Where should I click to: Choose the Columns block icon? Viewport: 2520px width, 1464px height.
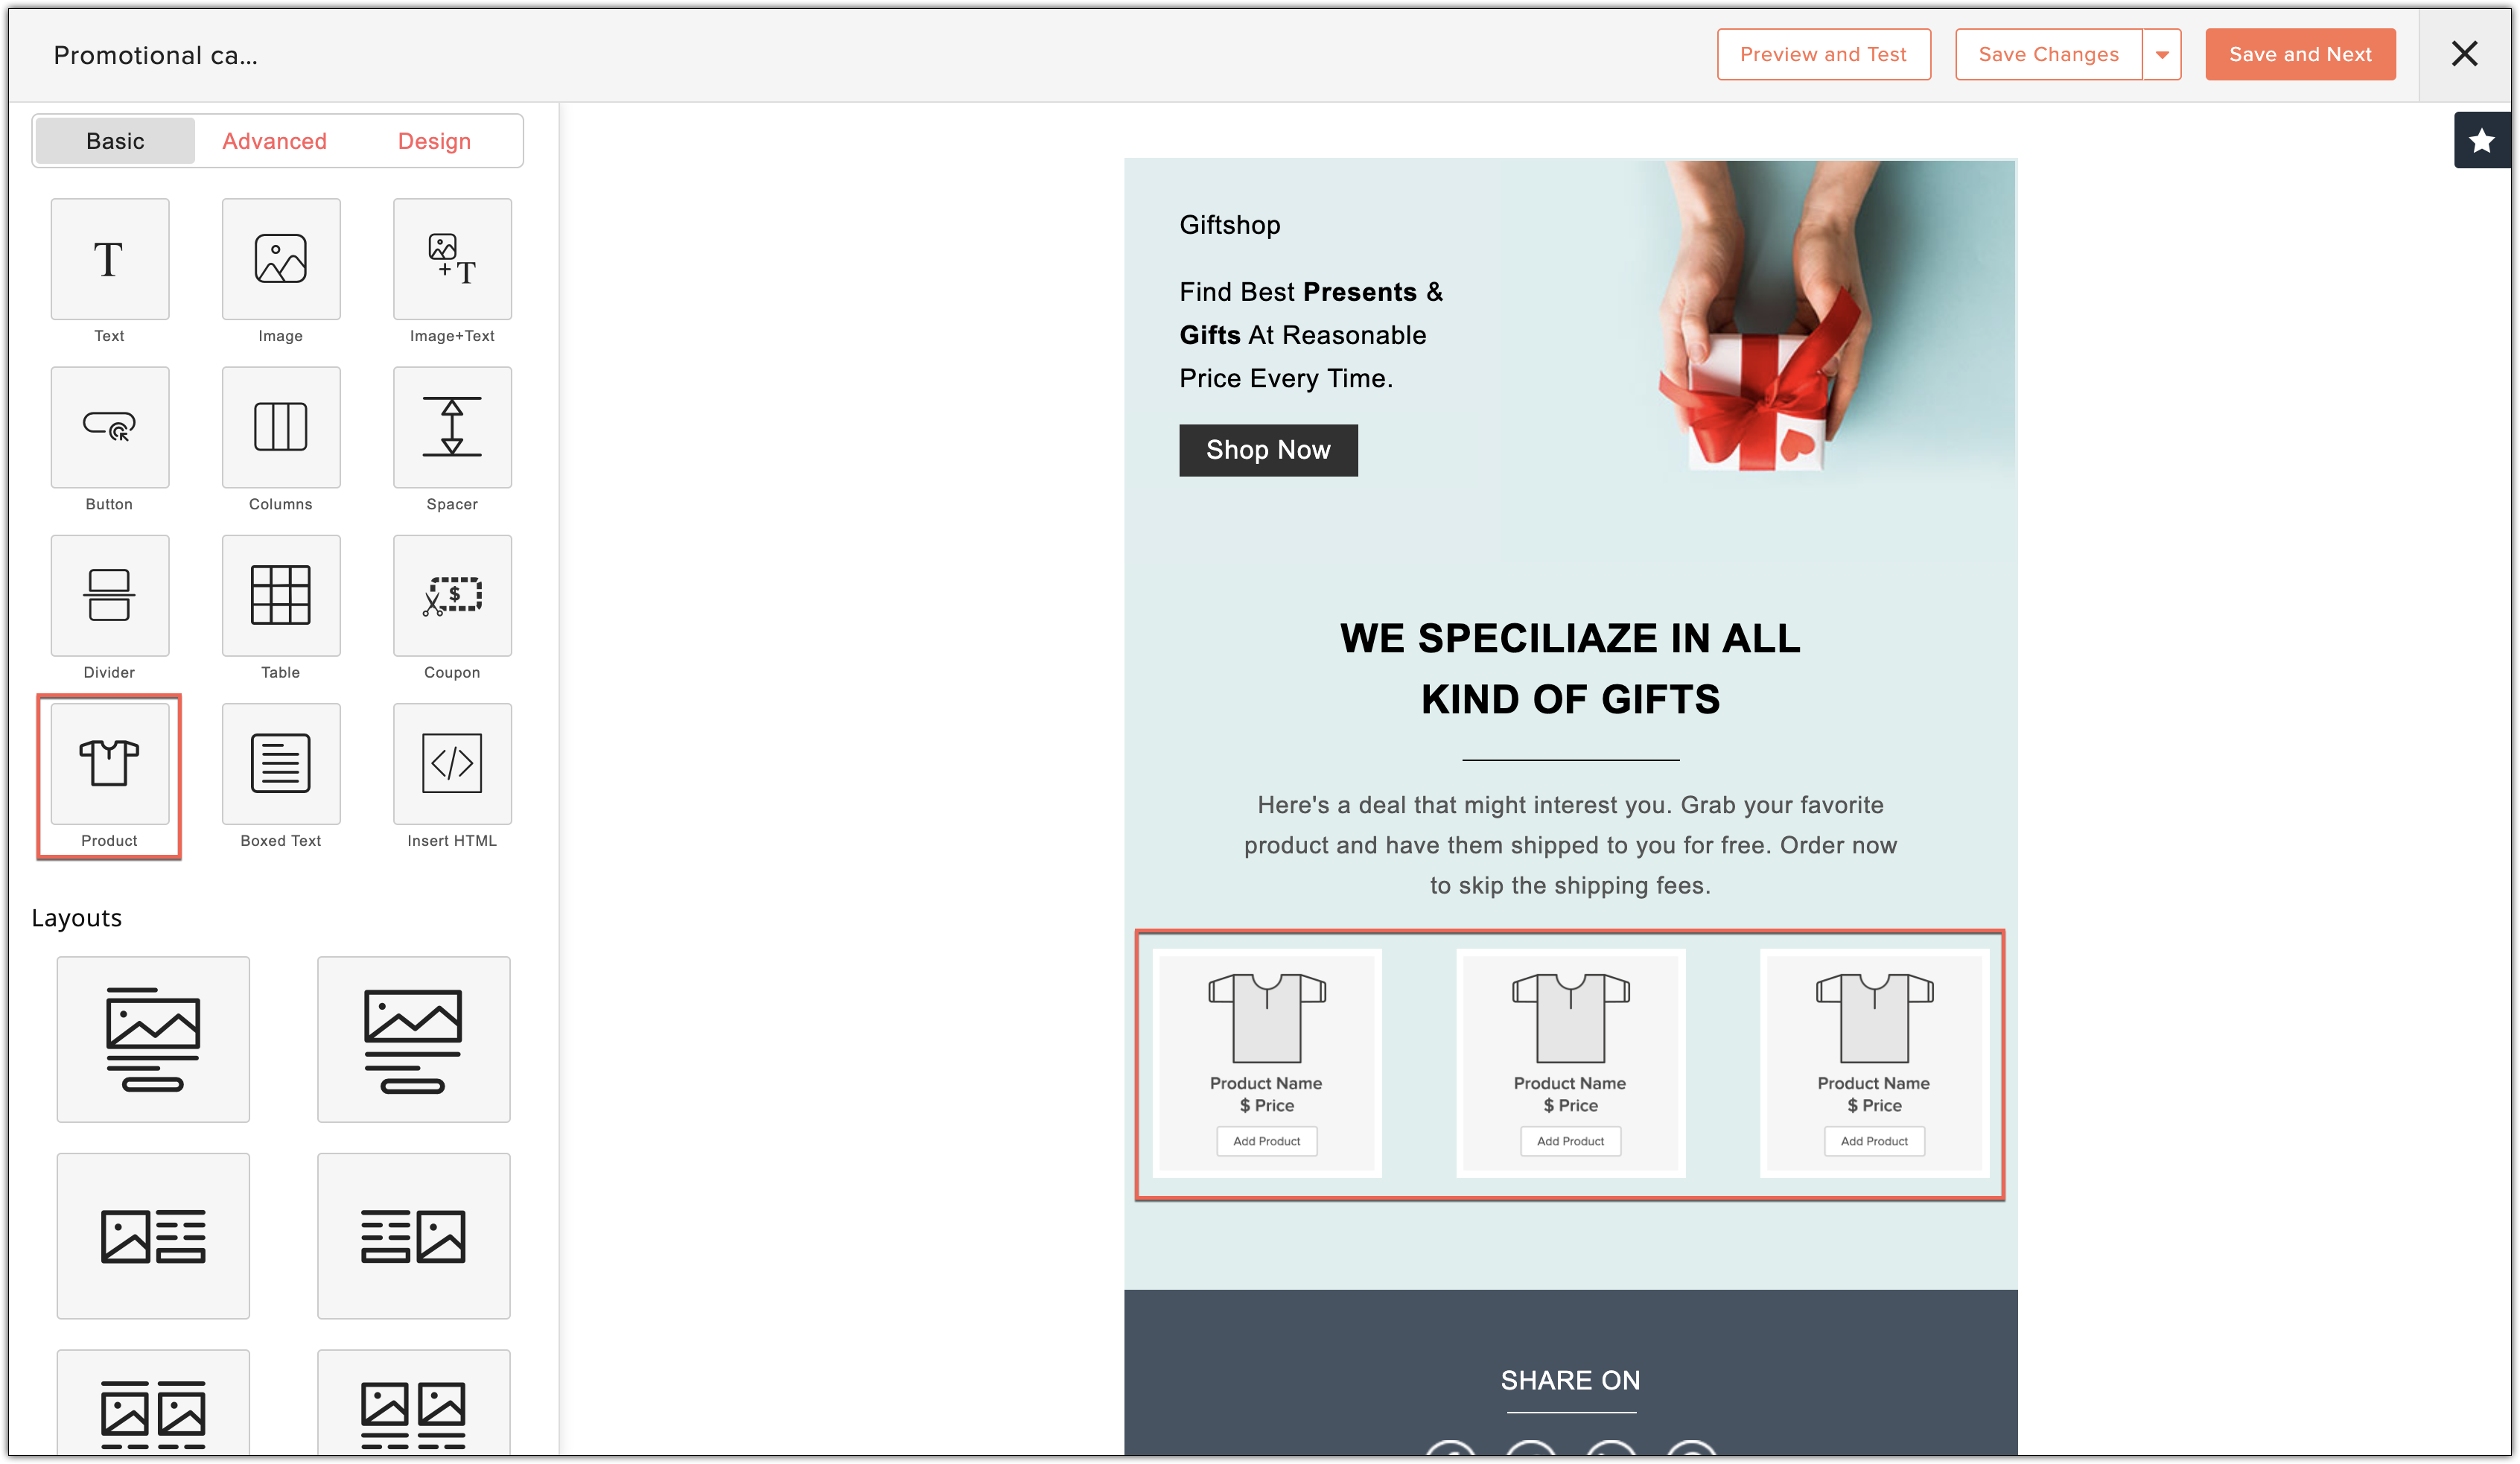tap(280, 428)
